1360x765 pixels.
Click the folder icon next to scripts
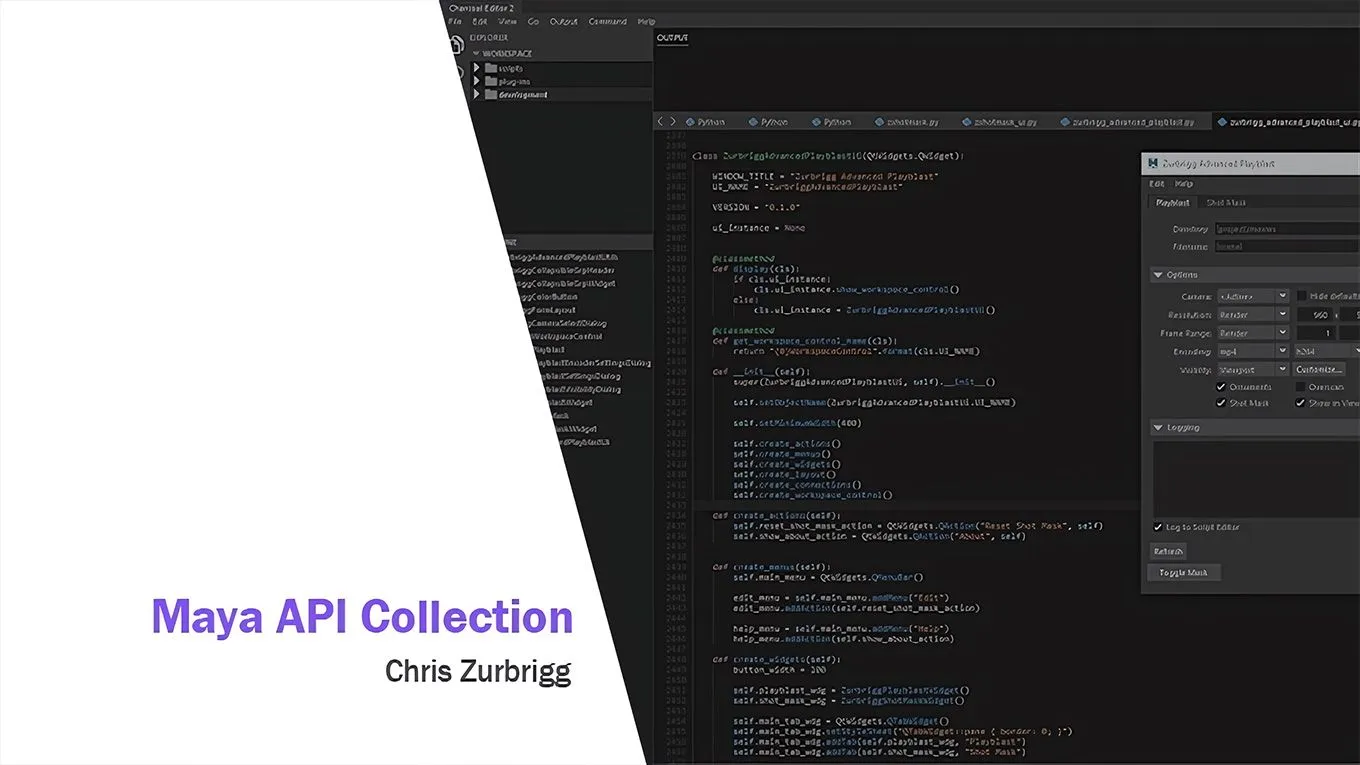coord(490,68)
